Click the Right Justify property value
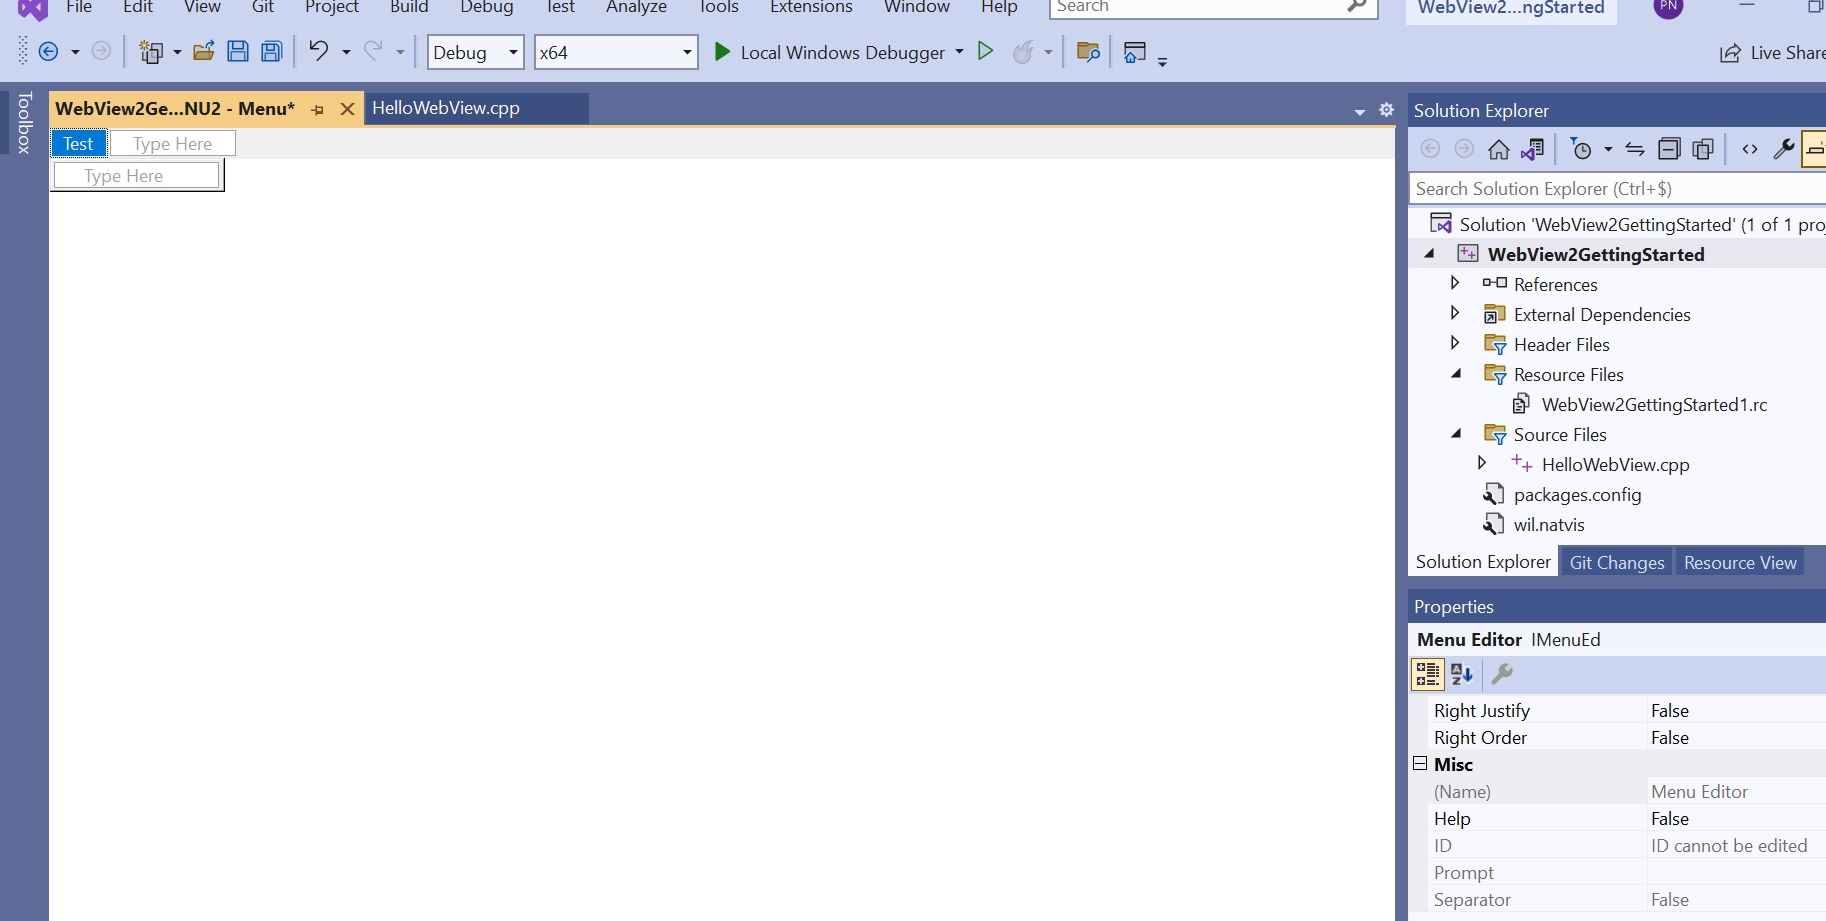The image size is (1826, 921). click(x=1737, y=710)
